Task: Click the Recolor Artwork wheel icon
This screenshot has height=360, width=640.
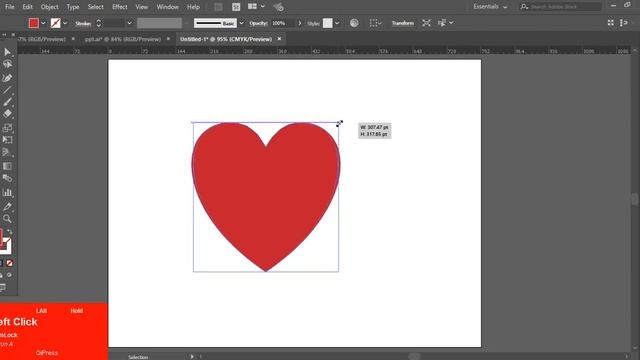Action: [x=354, y=23]
